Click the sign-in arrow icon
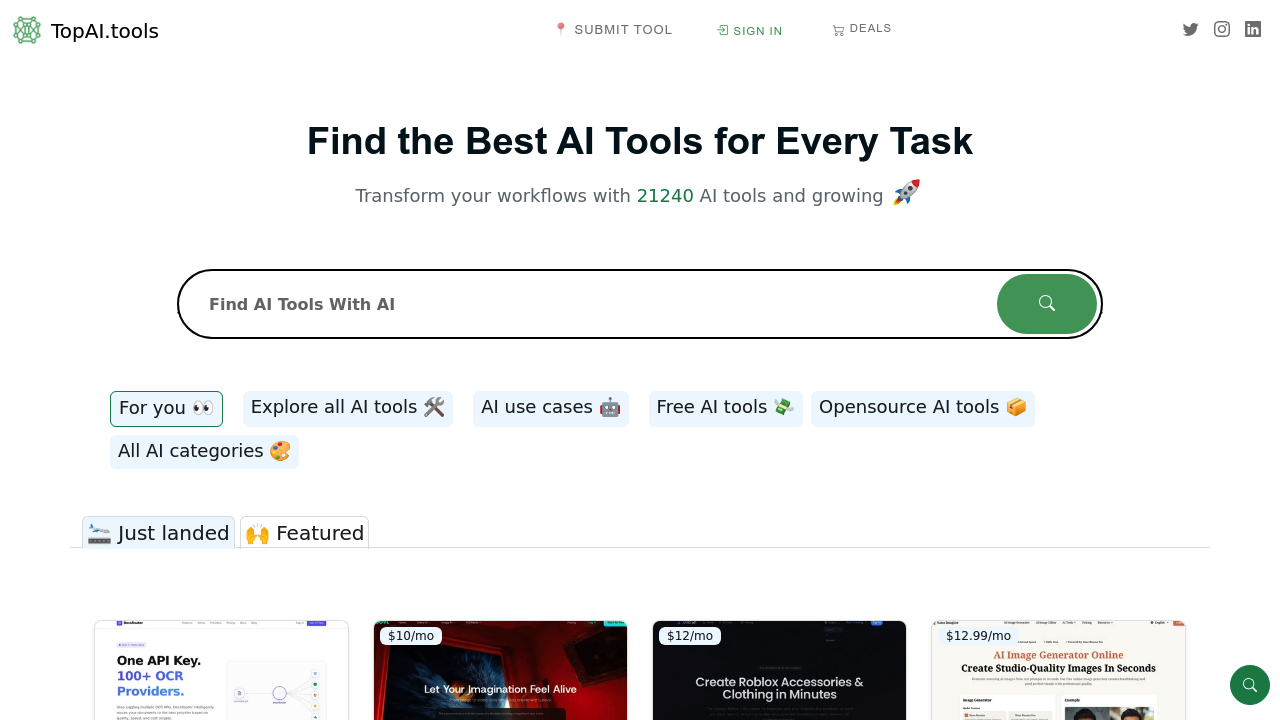This screenshot has width=1280, height=720. [x=721, y=30]
